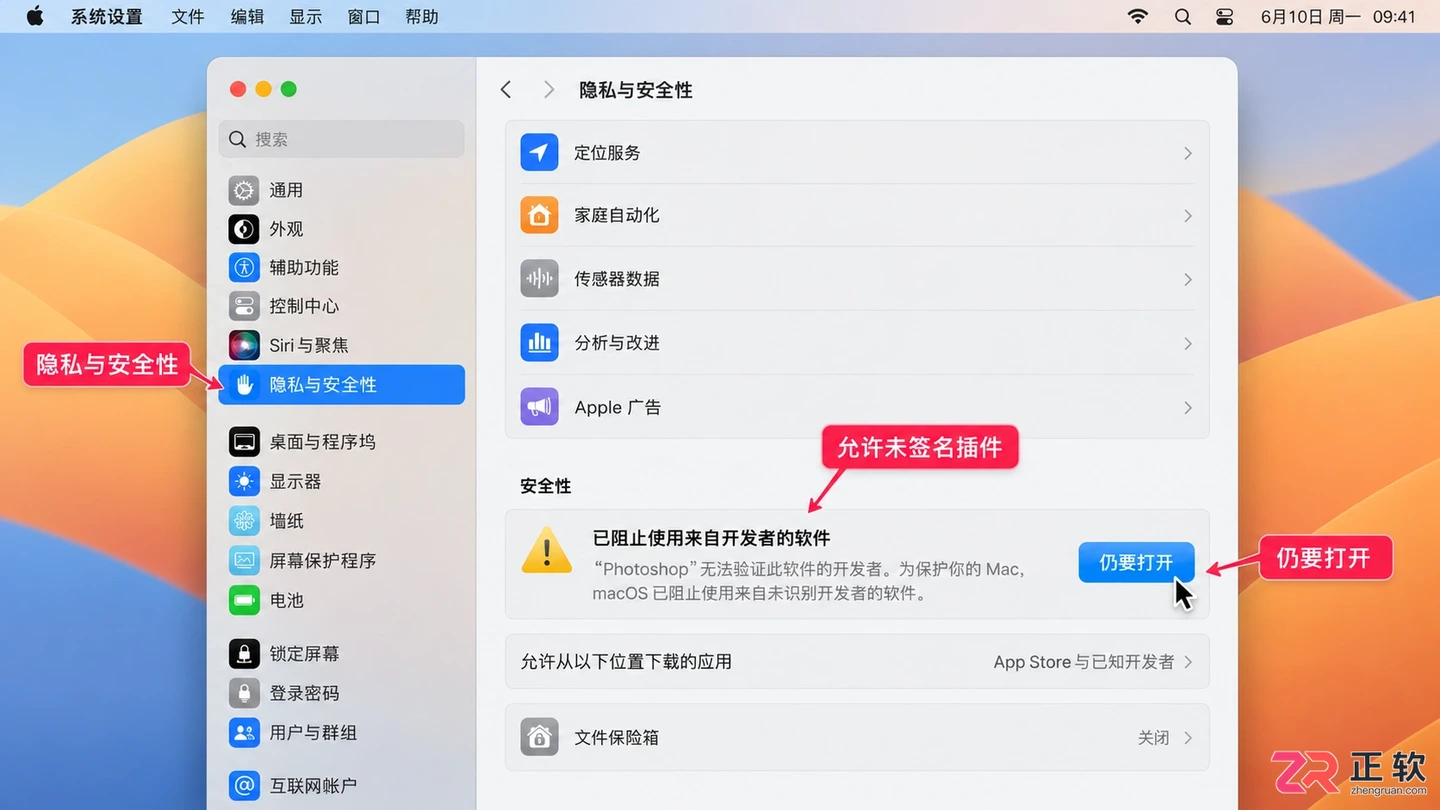Open the 文件 menu
Screen dimensions: 1440x810
click(x=188, y=17)
